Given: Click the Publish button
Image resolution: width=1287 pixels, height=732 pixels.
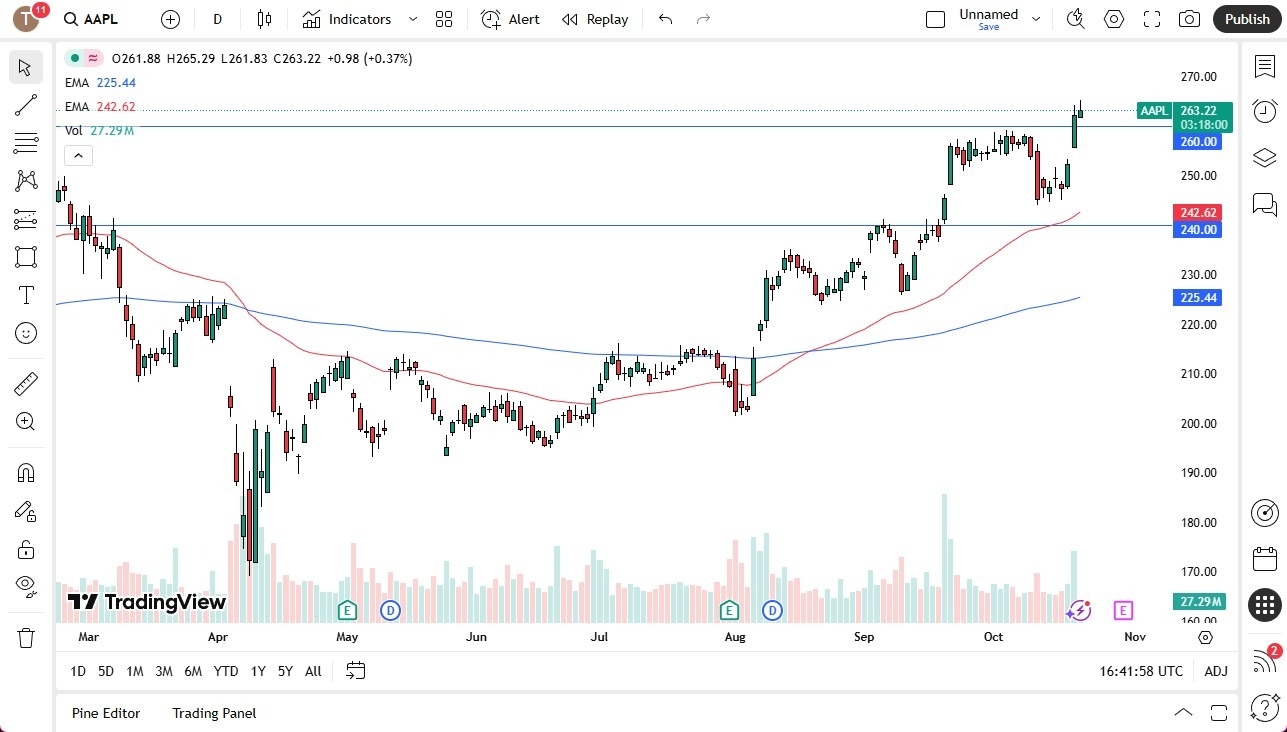Looking at the screenshot, I should [x=1246, y=18].
